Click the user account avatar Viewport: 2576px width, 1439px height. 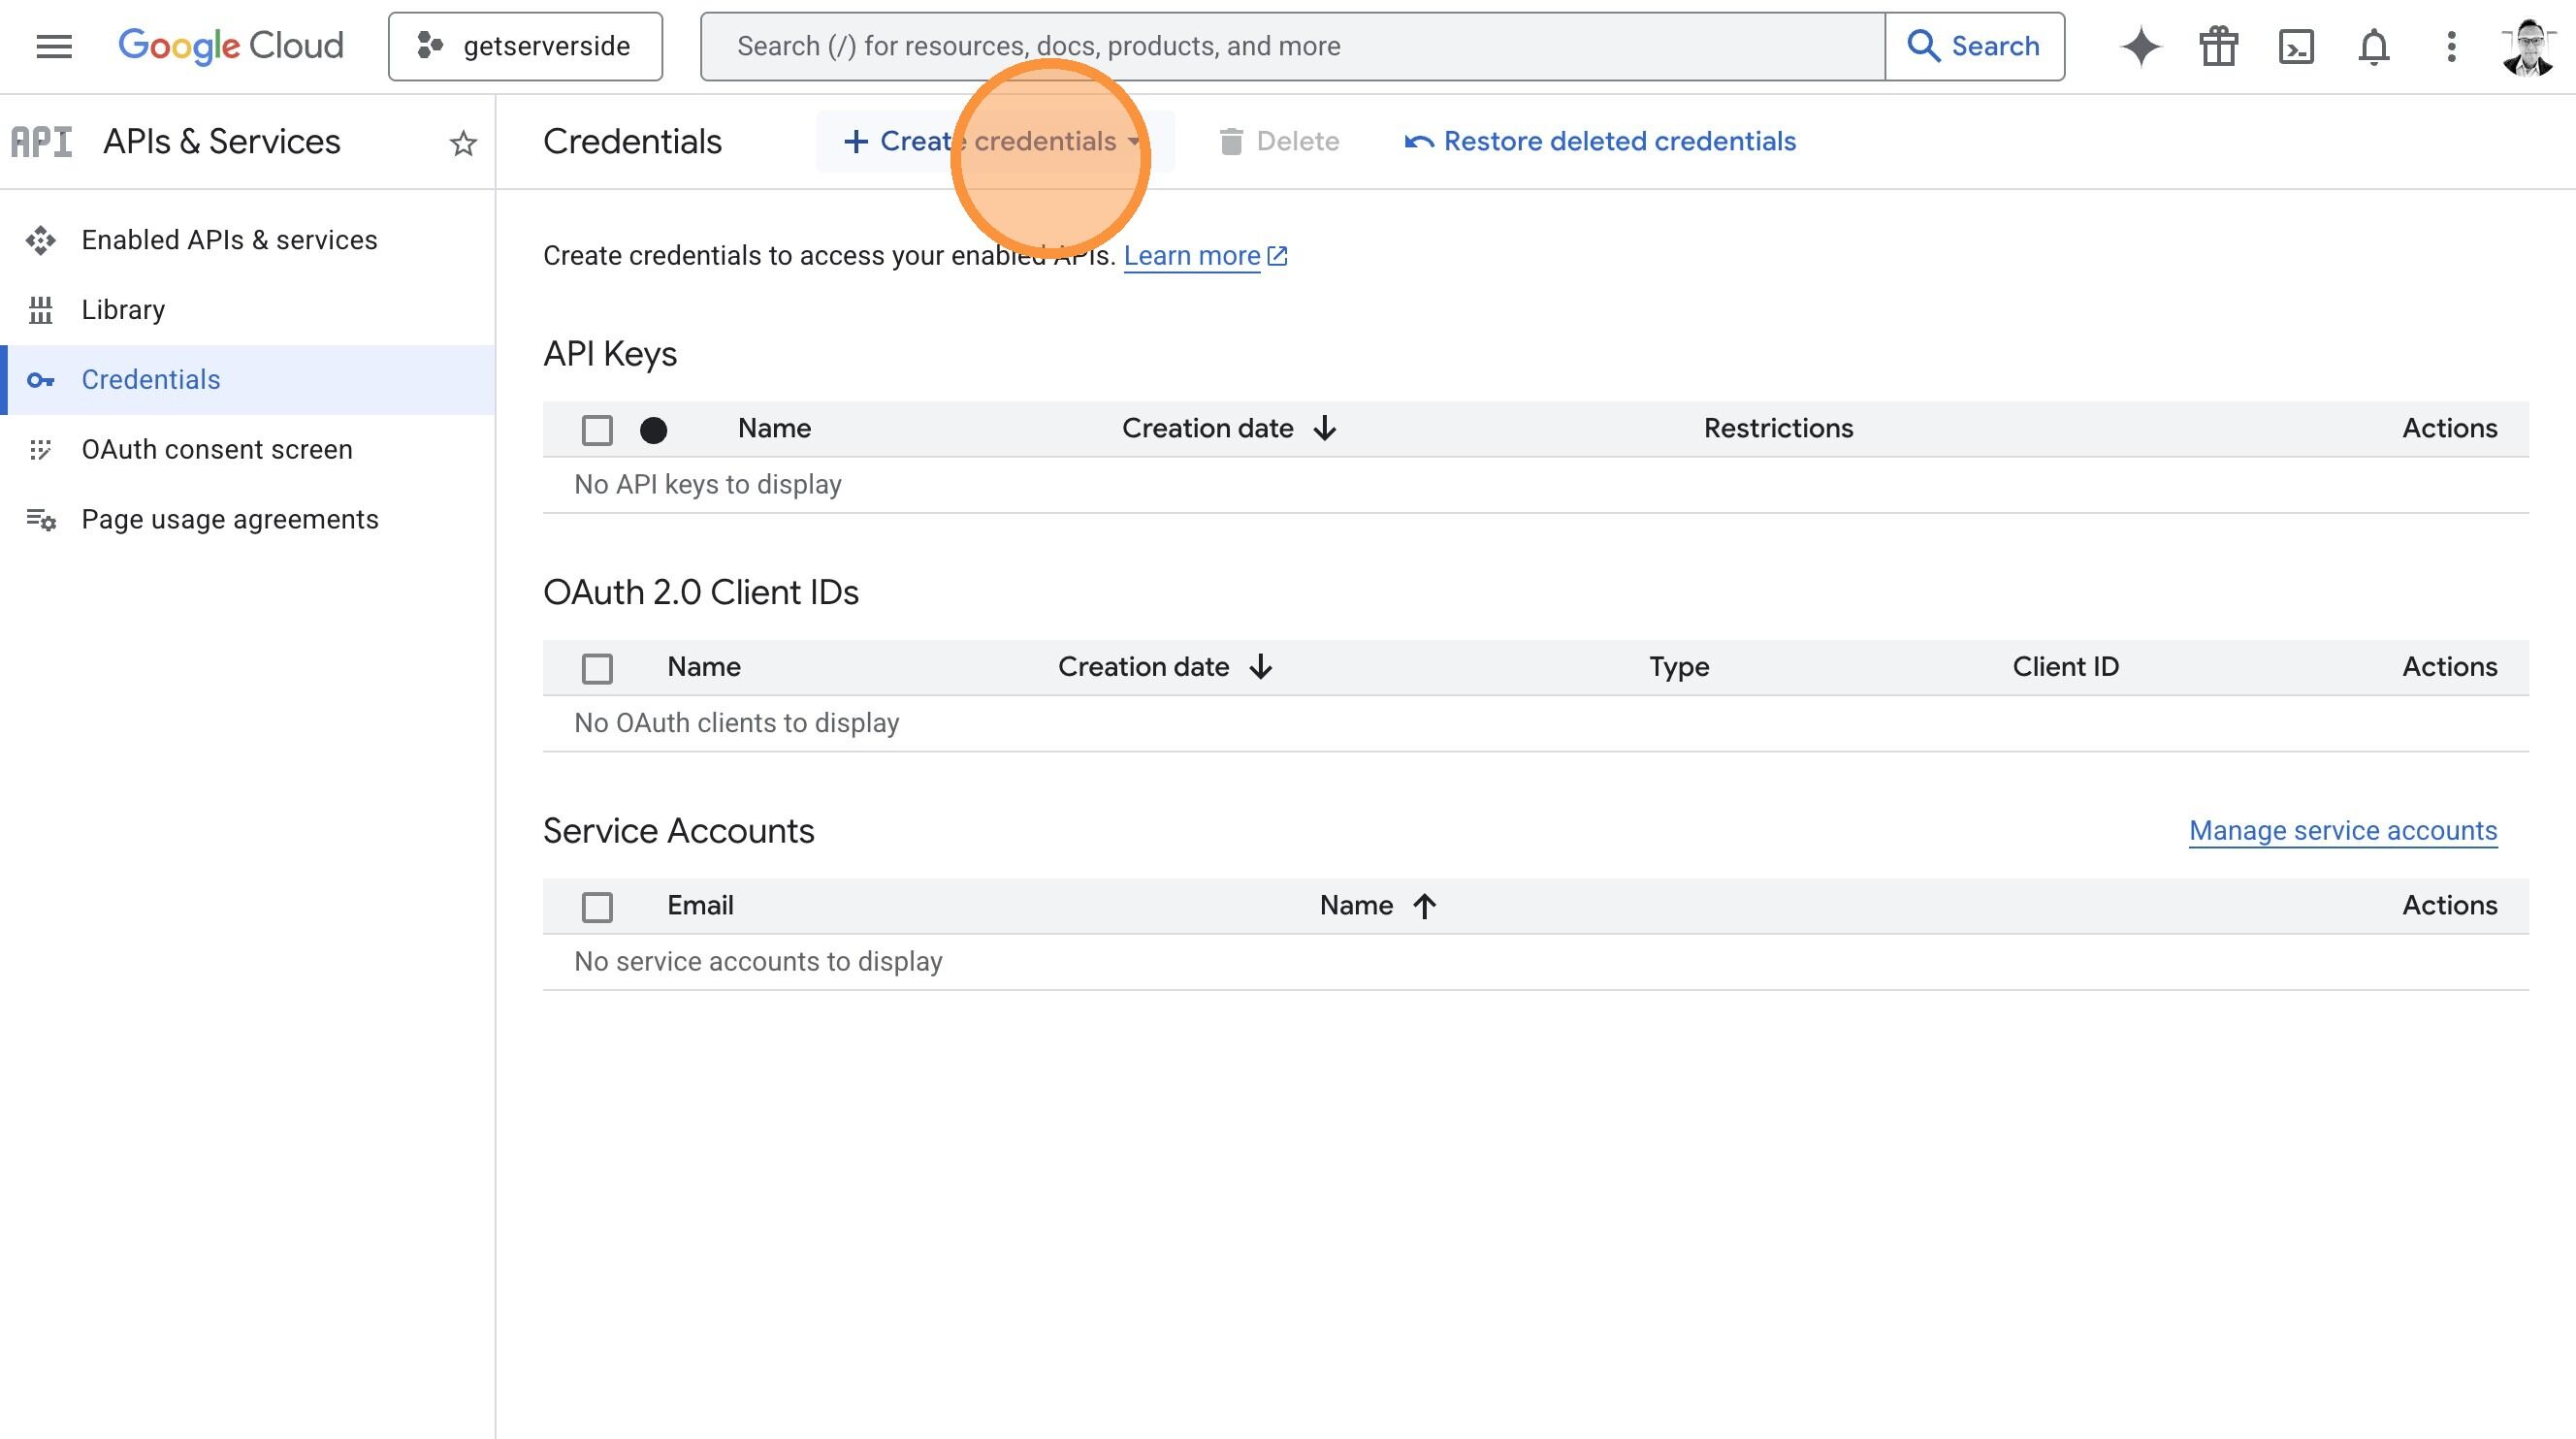click(2528, 46)
